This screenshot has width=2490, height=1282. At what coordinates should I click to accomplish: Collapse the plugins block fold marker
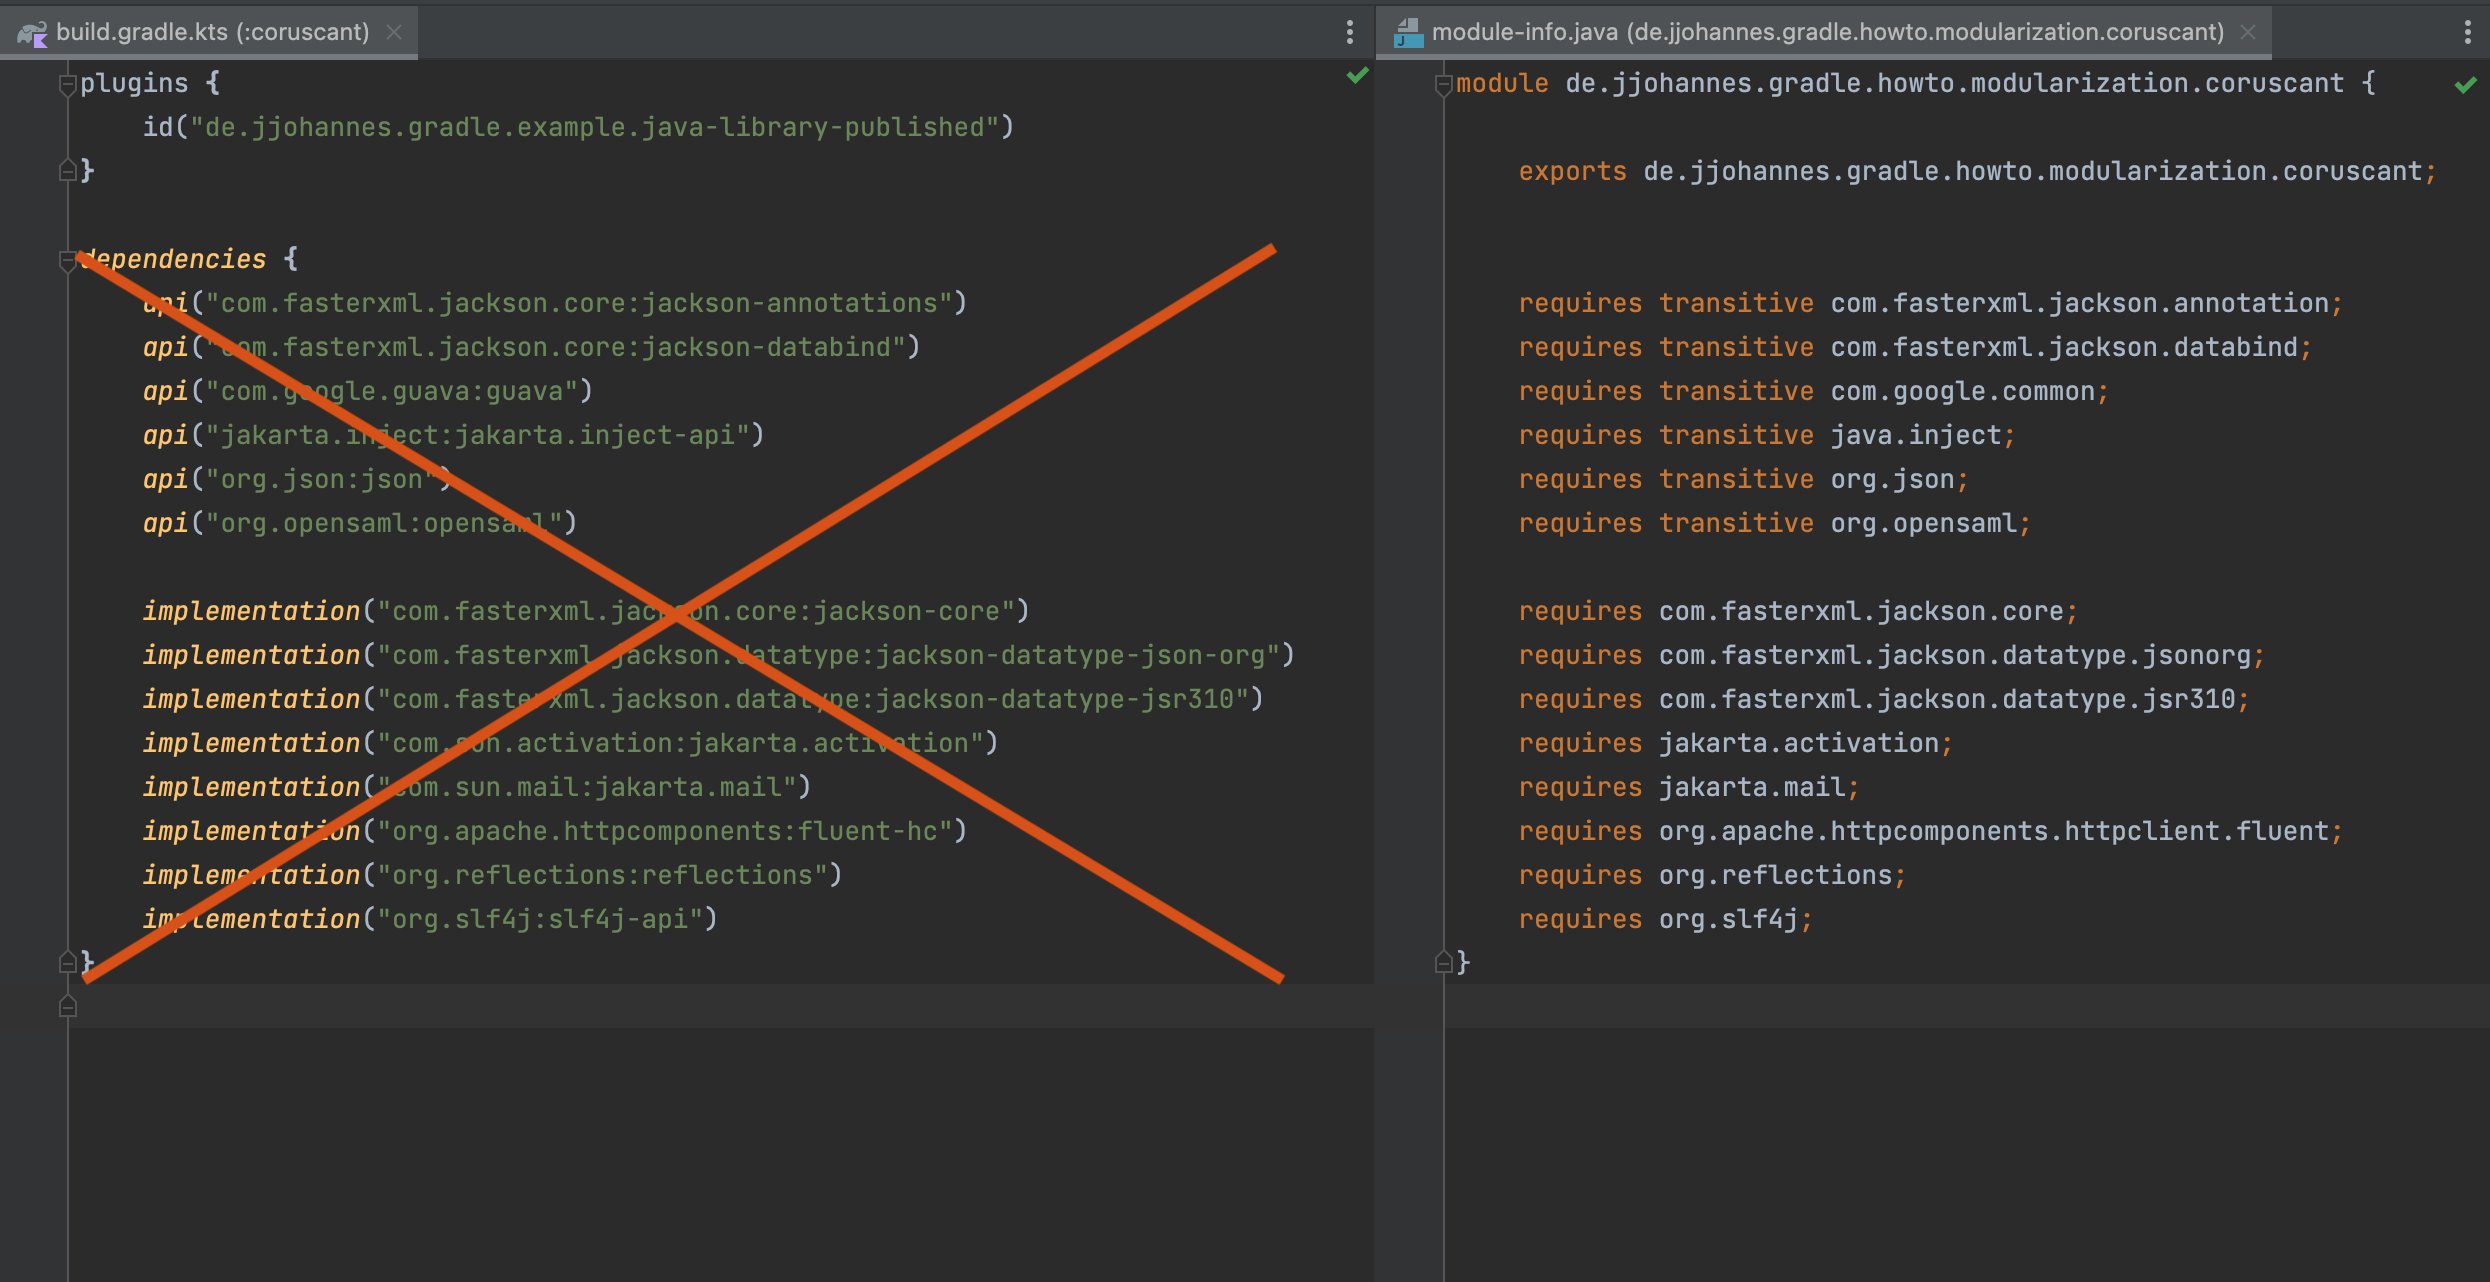(x=68, y=84)
